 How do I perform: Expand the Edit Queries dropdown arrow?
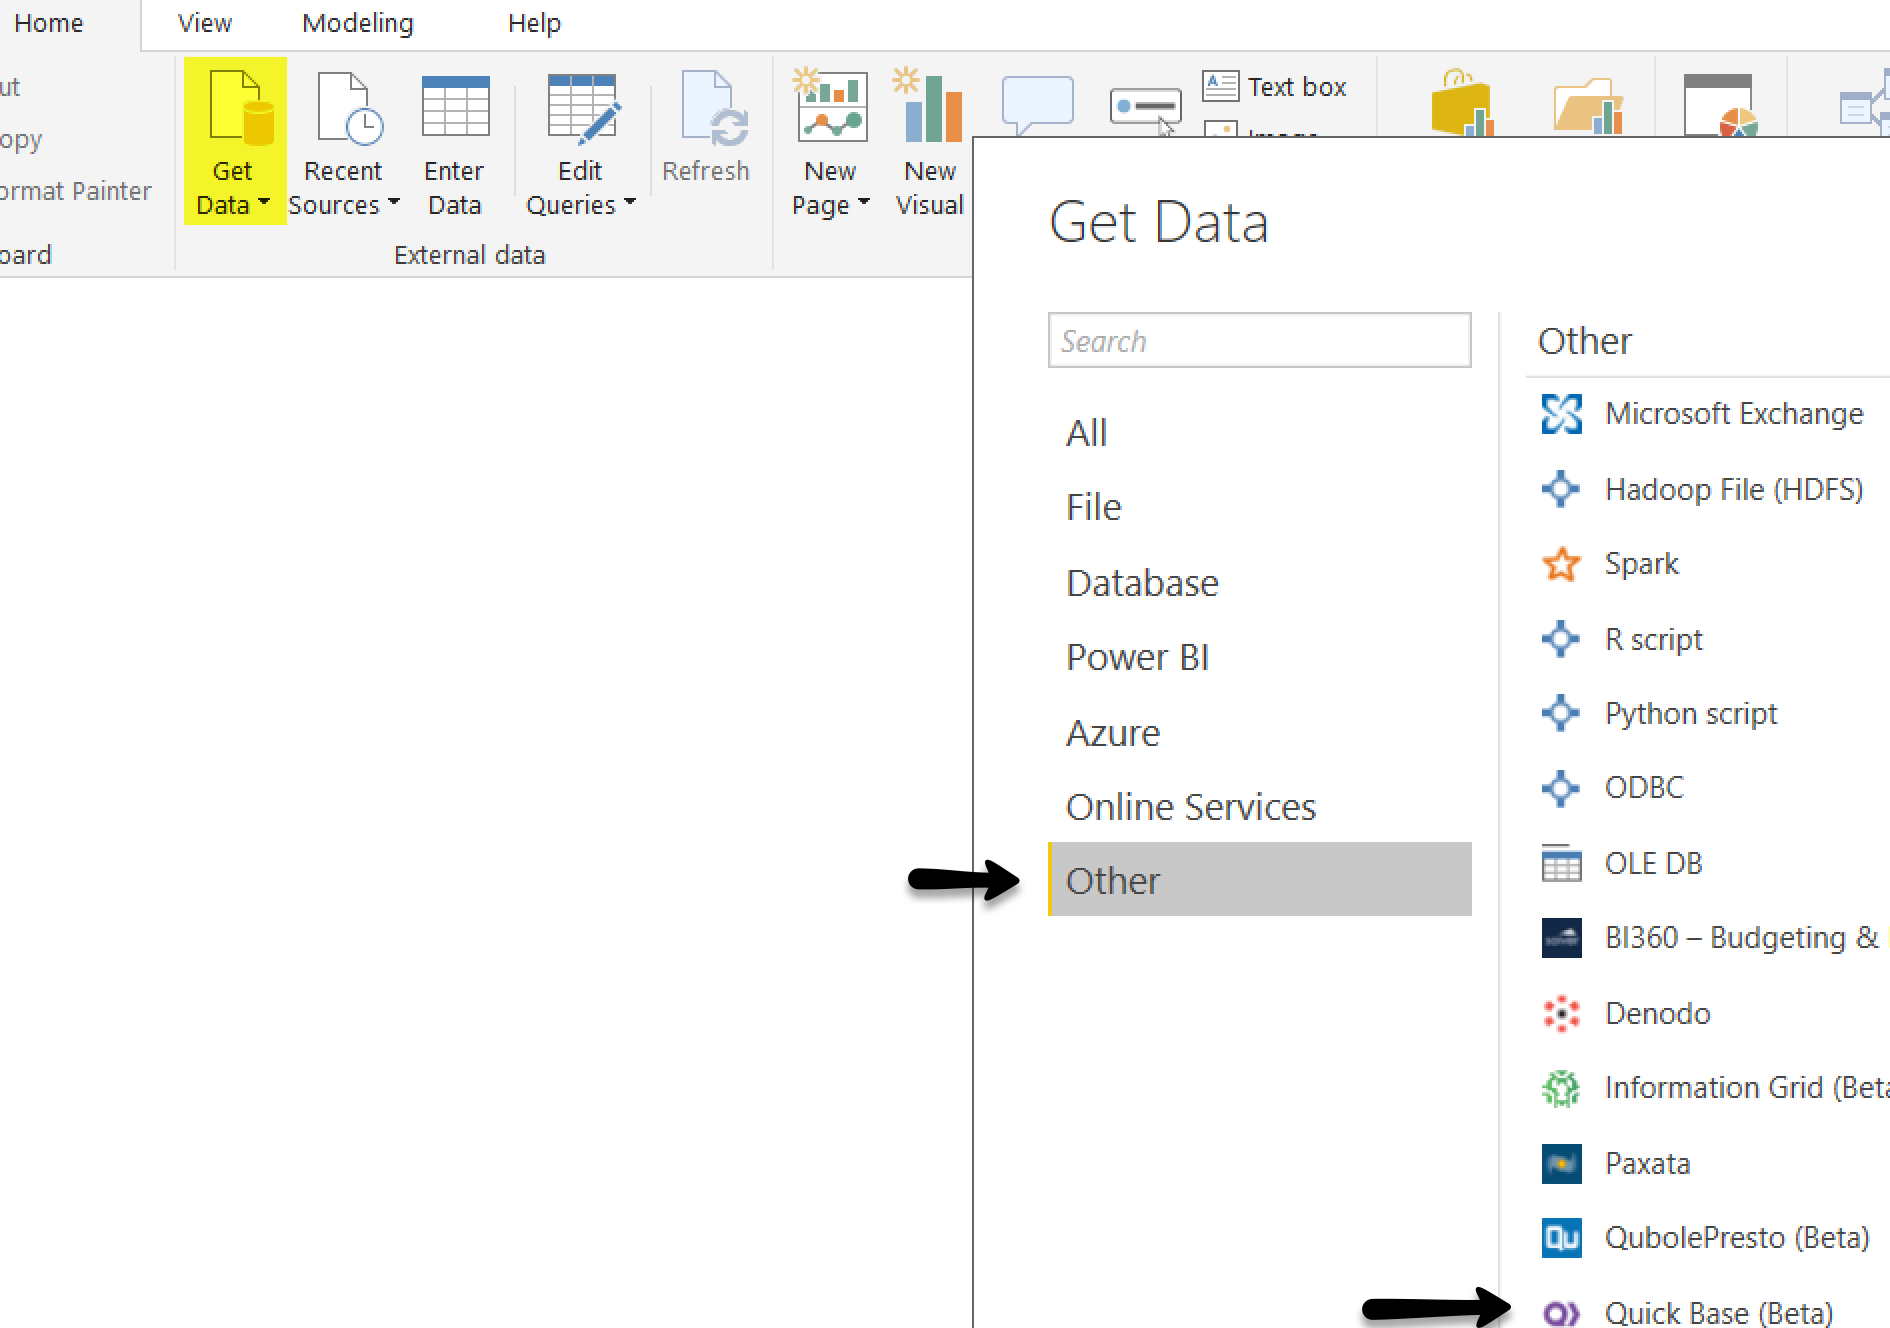point(629,203)
